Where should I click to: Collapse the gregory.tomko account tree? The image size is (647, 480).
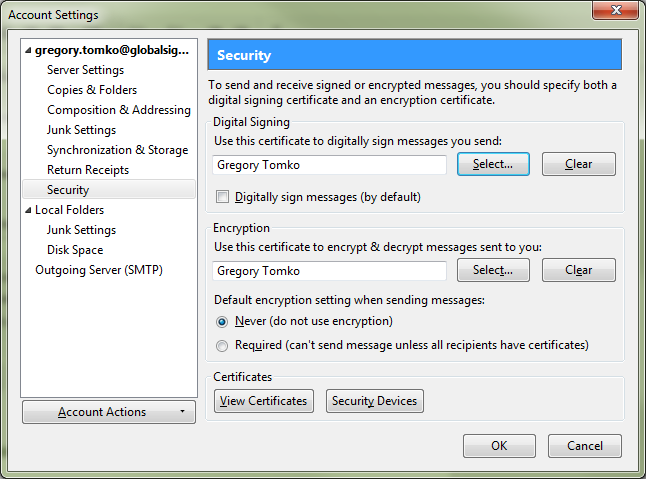28,50
